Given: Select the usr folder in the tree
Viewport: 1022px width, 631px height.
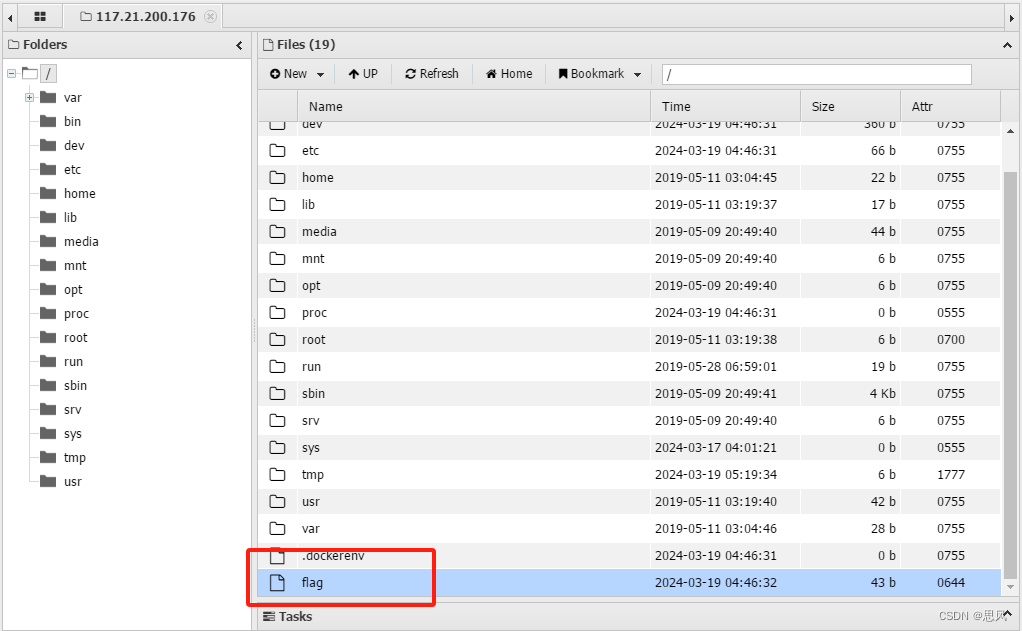Looking at the screenshot, I should pyautogui.click(x=66, y=481).
